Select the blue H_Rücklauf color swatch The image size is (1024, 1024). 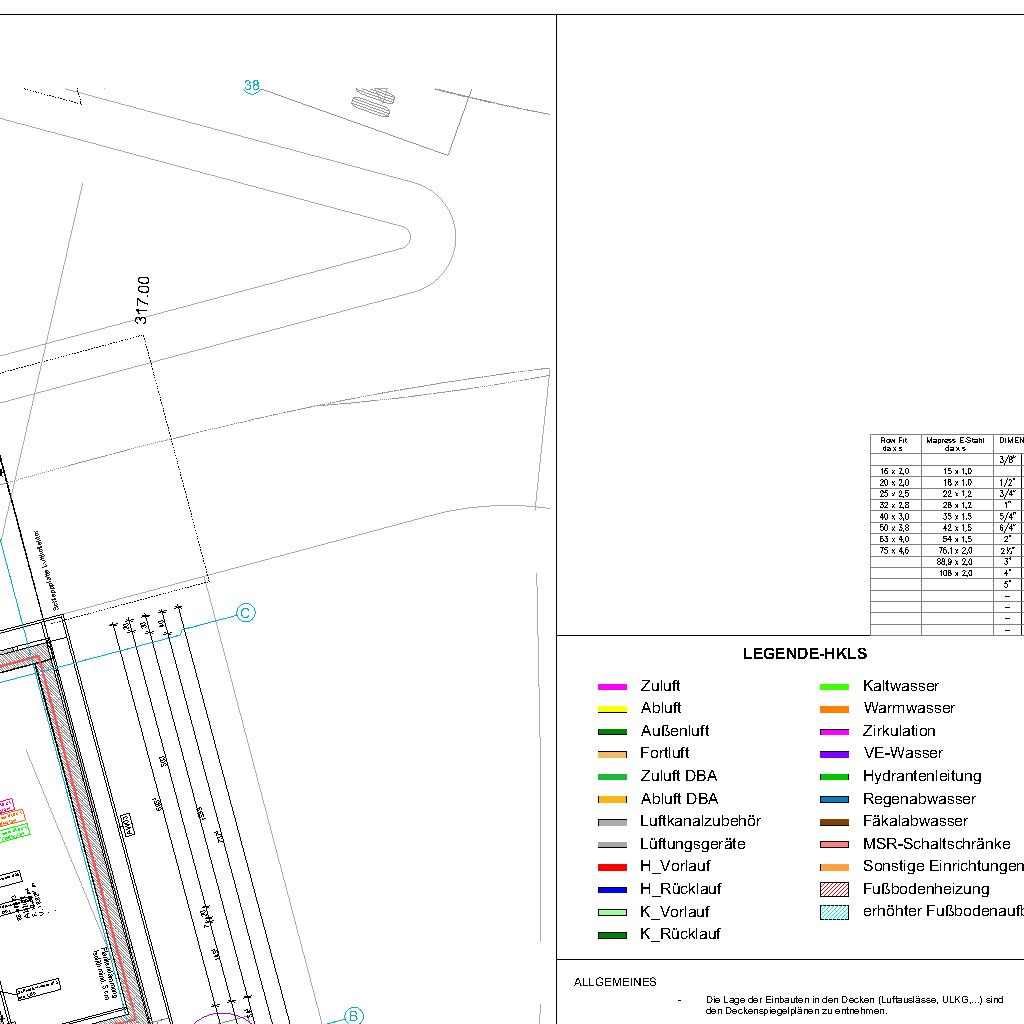click(611, 889)
